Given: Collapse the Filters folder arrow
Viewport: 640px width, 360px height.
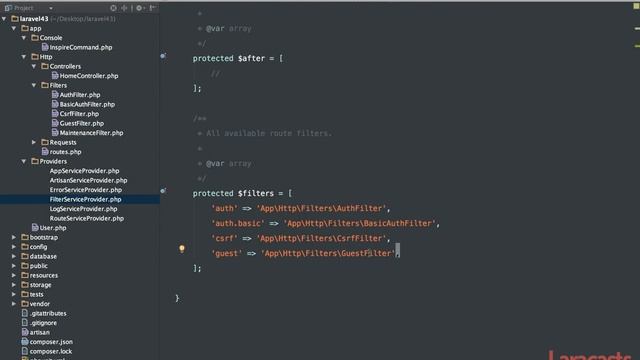Looking at the screenshot, I should (x=34, y=85).
